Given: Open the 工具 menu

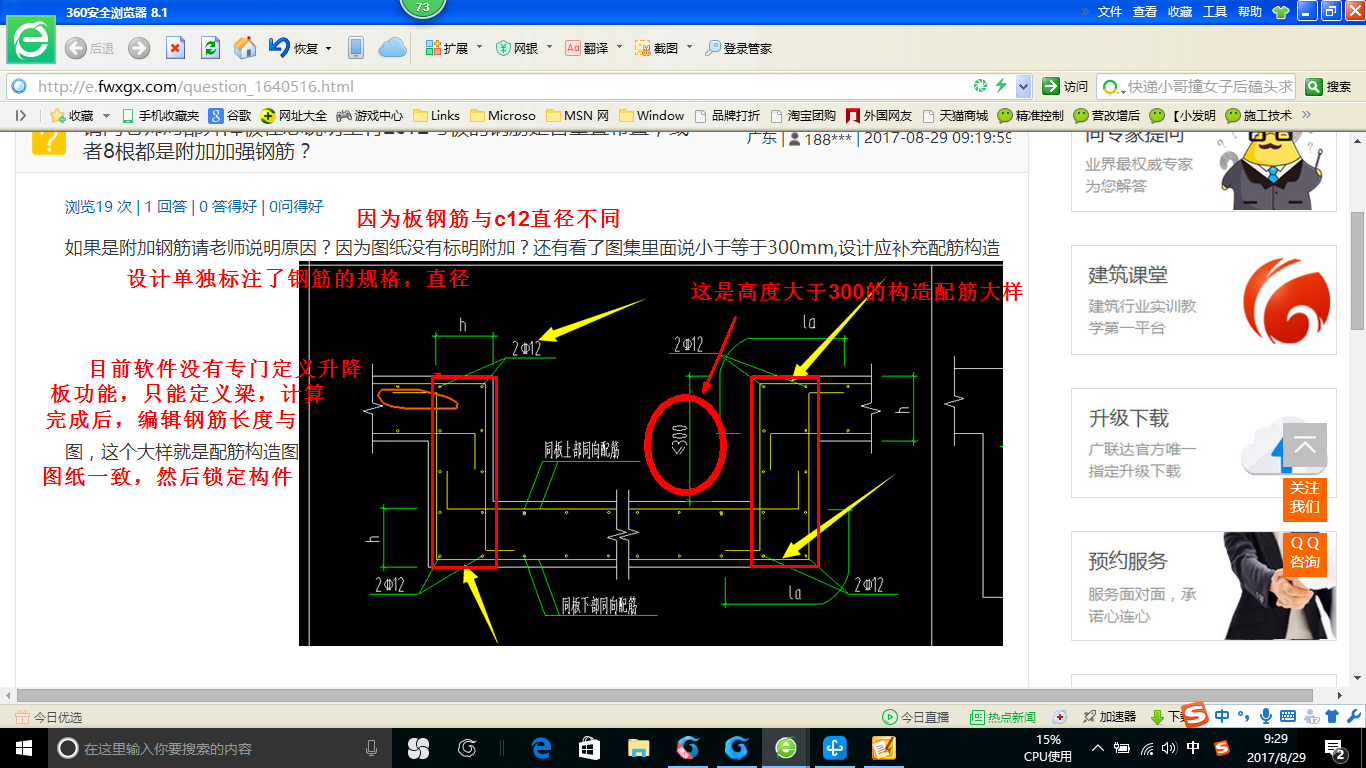Looking at the screenshot, I should pyautogui.click(x=1215, y=12).
